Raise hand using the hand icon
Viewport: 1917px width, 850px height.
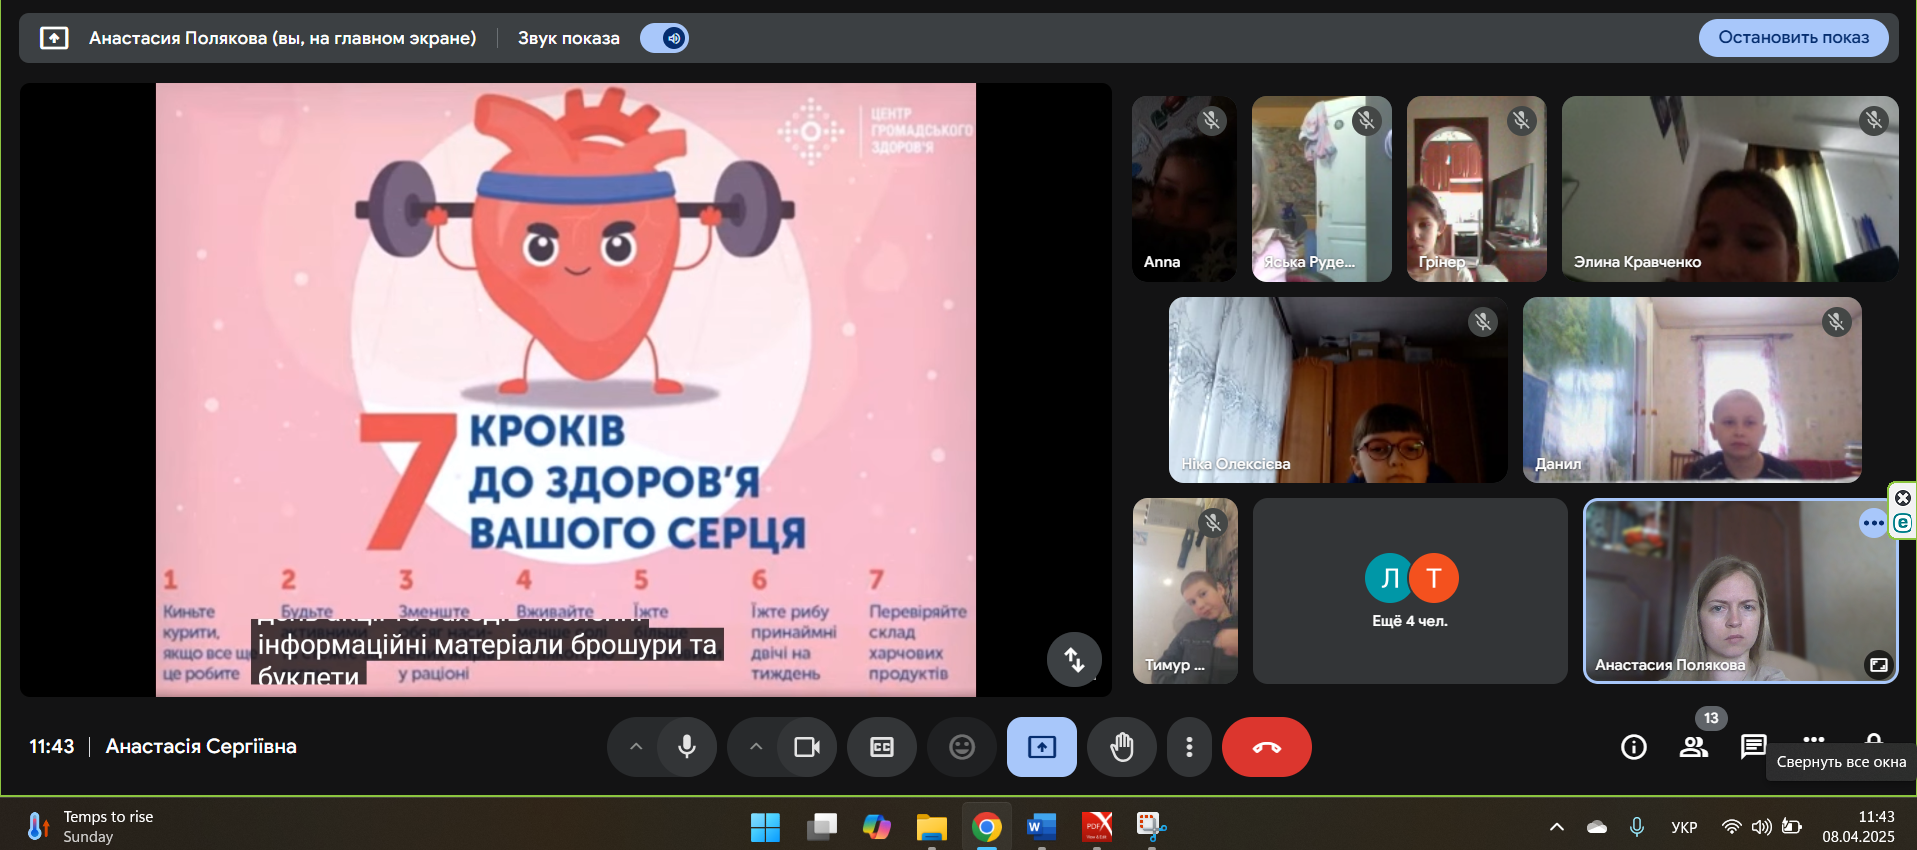click(x=1122, y=747)
